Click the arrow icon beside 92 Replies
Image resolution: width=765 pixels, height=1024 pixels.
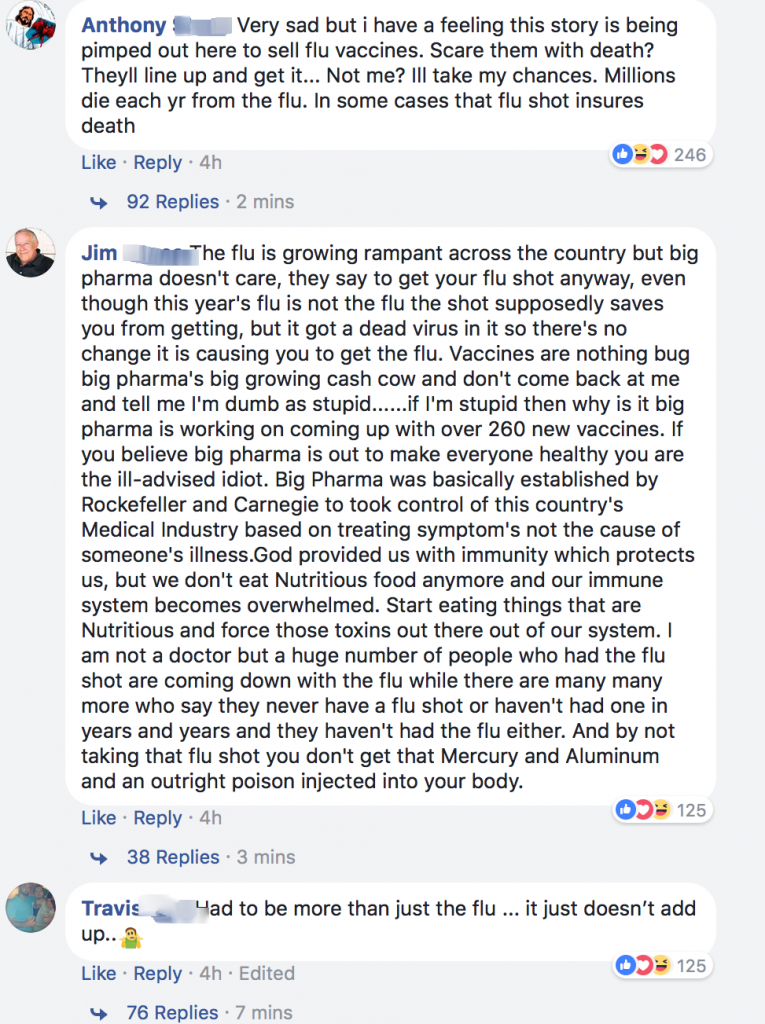(99, 202)
